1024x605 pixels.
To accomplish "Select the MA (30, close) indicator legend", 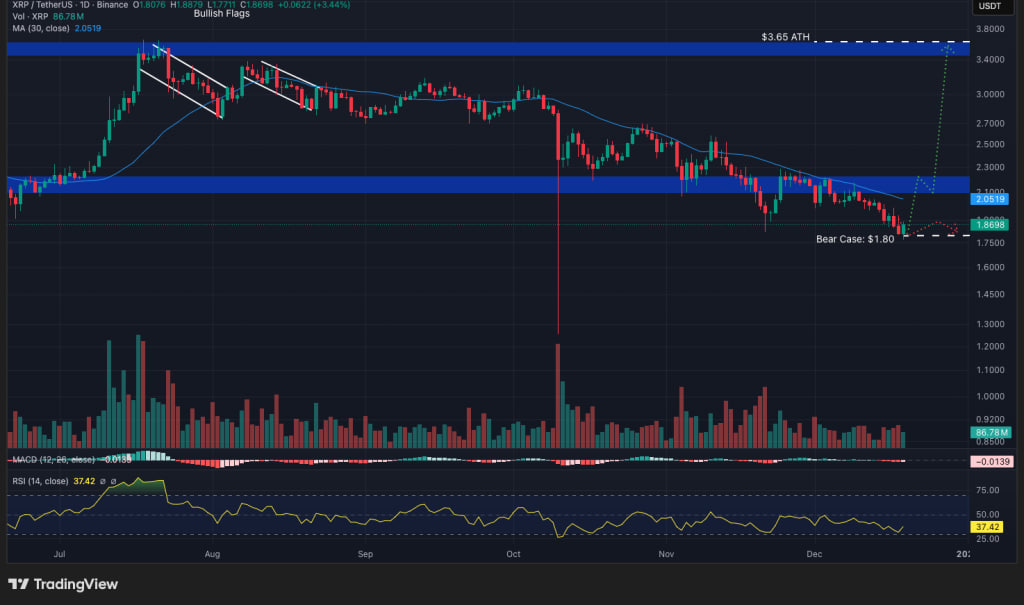I will [40, 30].
